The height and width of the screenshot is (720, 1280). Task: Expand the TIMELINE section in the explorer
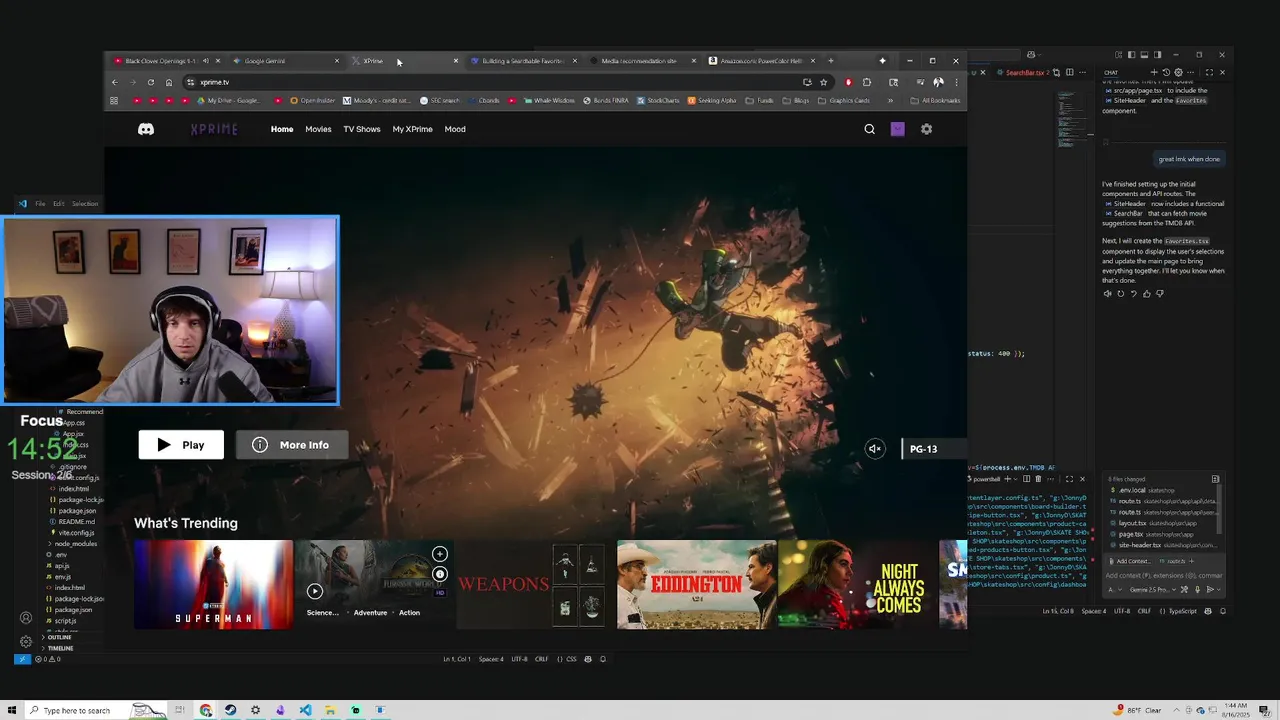click(60, 648)
